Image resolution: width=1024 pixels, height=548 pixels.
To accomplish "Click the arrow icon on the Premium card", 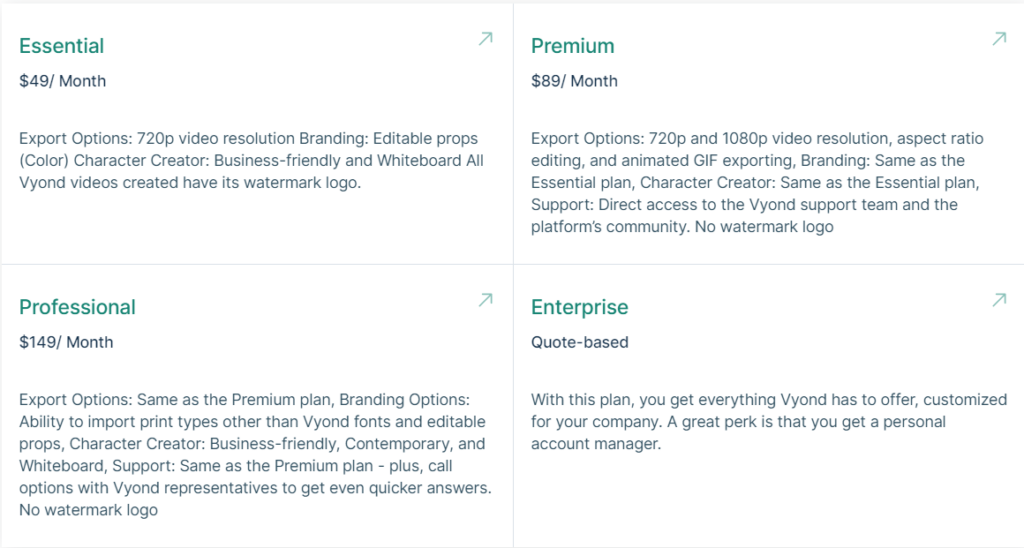I will pos(998,39).
